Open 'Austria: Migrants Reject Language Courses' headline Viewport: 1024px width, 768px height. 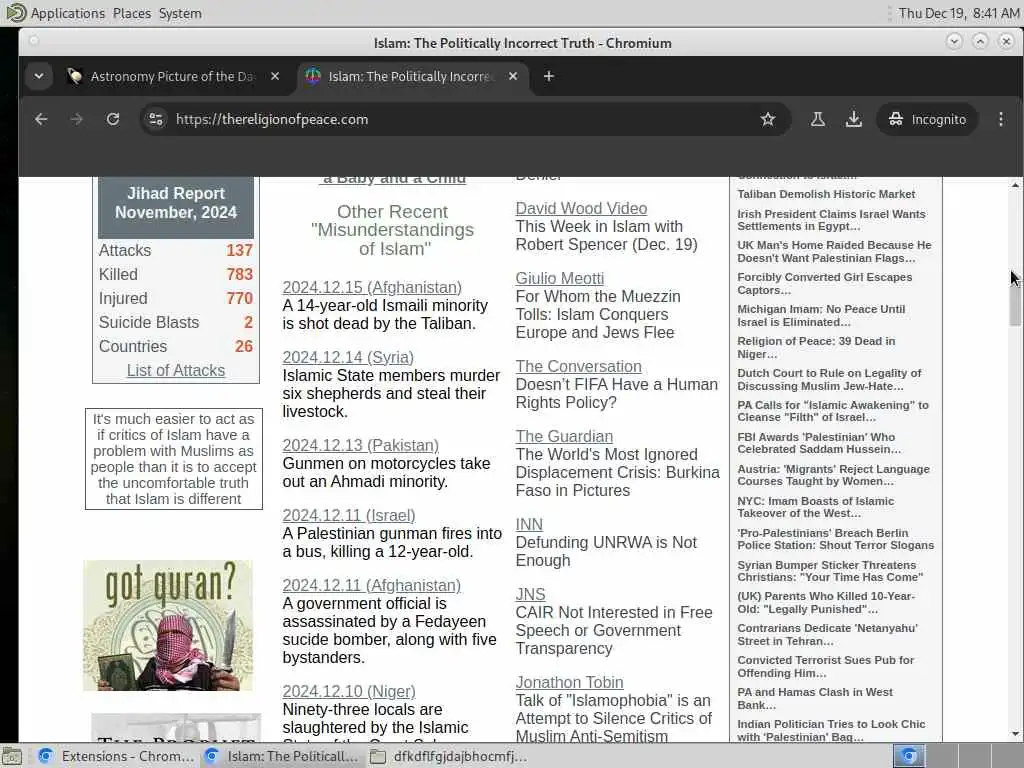[x=833, y=475]
